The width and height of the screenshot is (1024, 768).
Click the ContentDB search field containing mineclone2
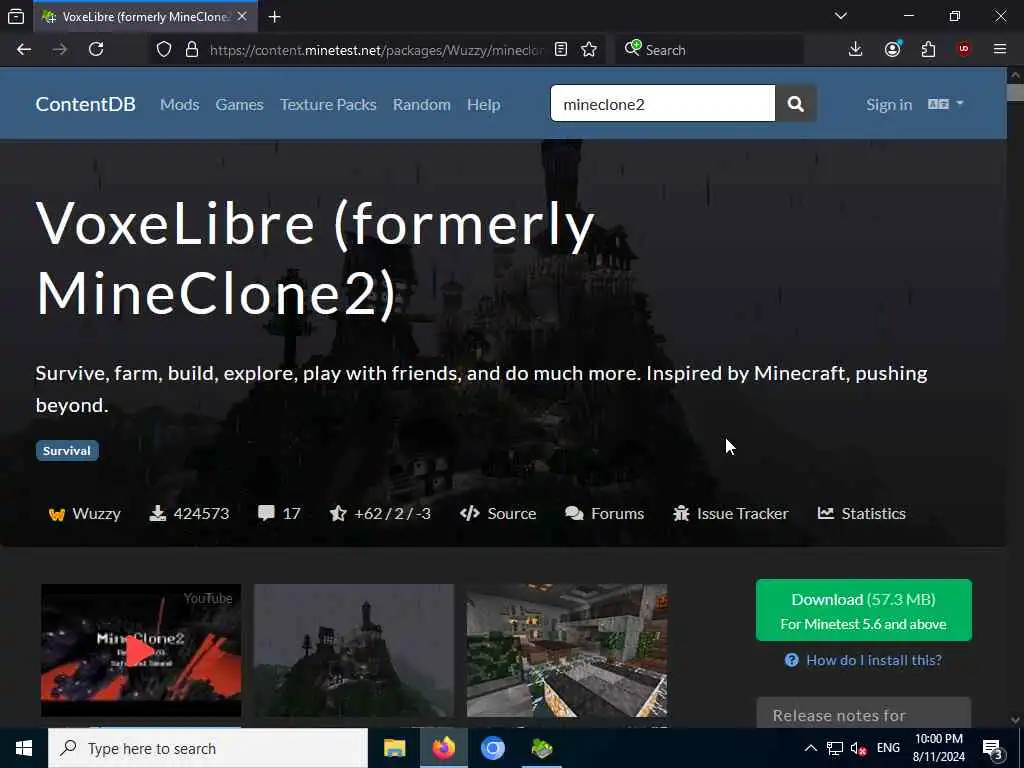point(663,103)
